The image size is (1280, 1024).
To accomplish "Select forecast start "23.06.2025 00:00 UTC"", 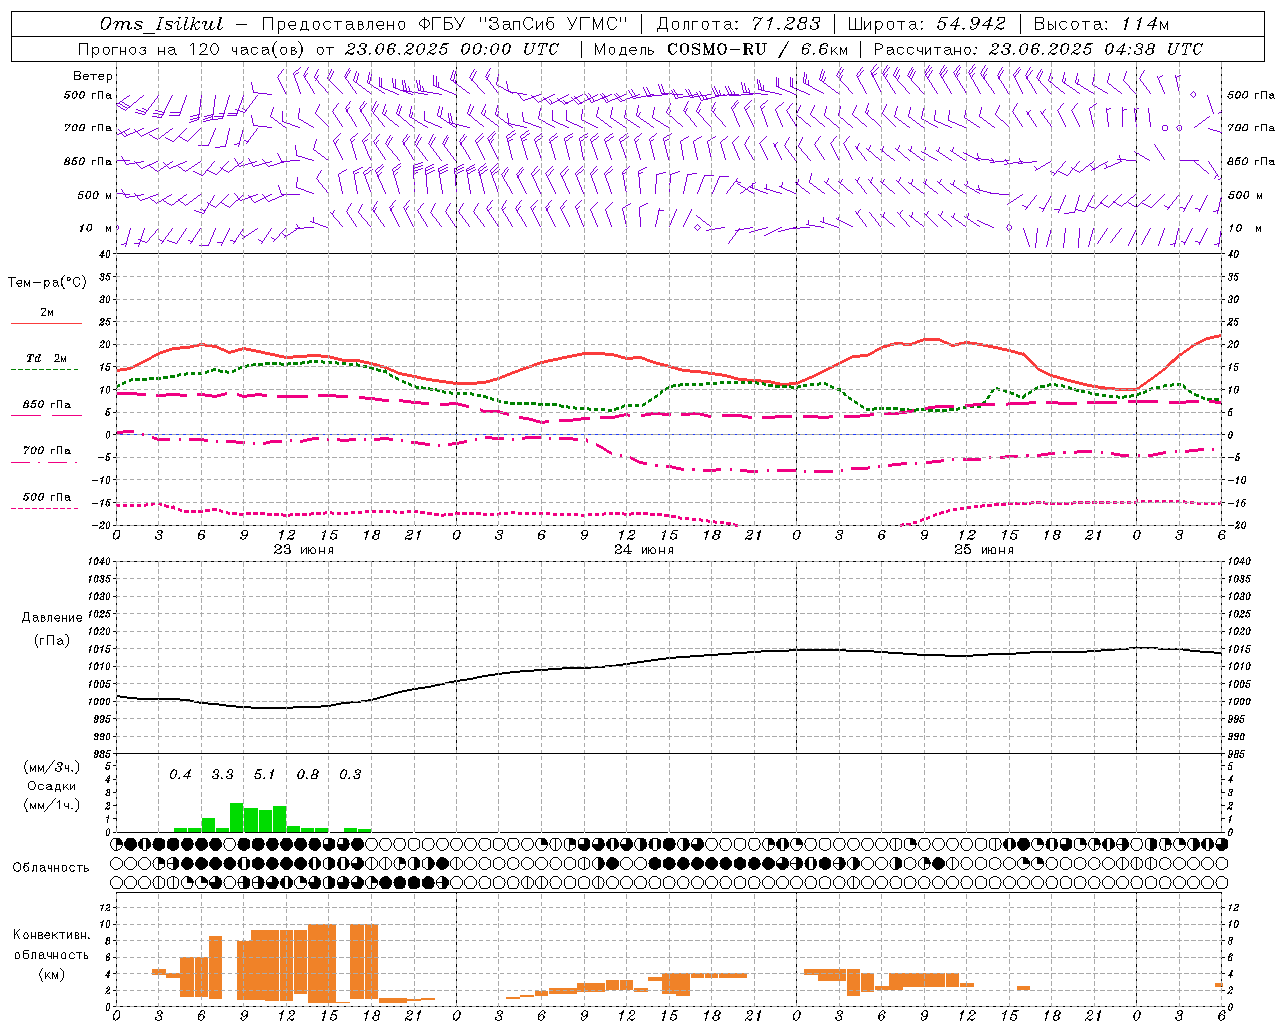I will pos(451,49).
